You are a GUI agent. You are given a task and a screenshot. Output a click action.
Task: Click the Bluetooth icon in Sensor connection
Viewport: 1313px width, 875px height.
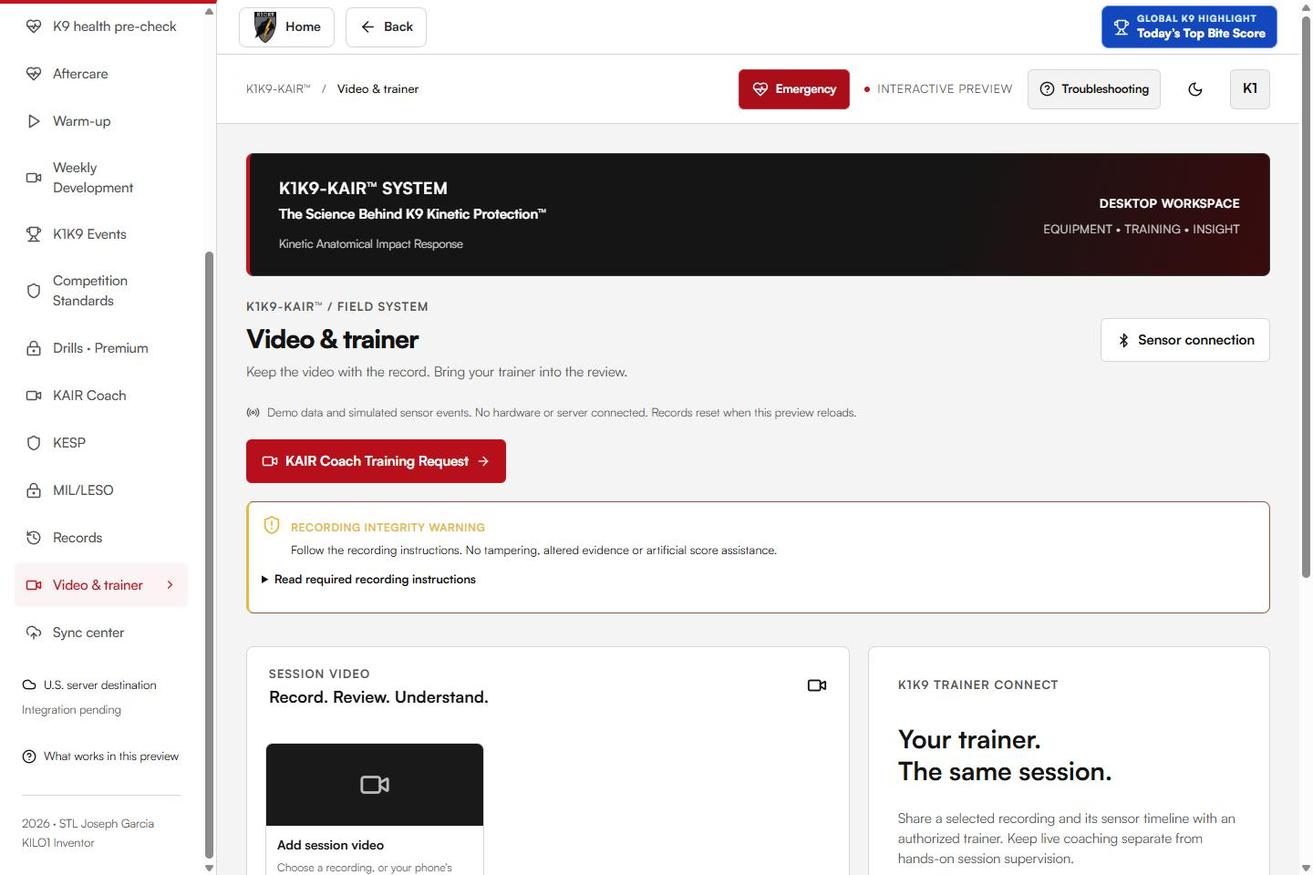pos(1123,340)
